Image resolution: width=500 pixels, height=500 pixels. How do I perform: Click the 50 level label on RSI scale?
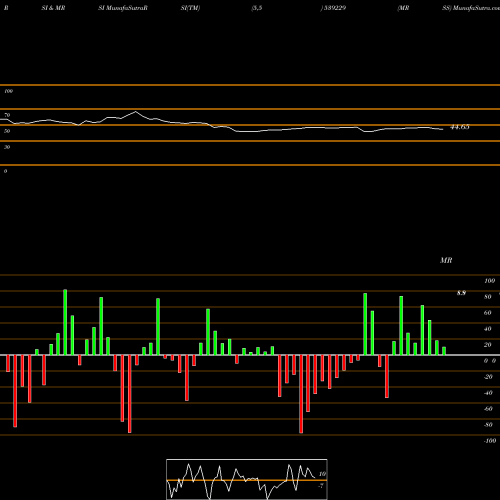7,131
